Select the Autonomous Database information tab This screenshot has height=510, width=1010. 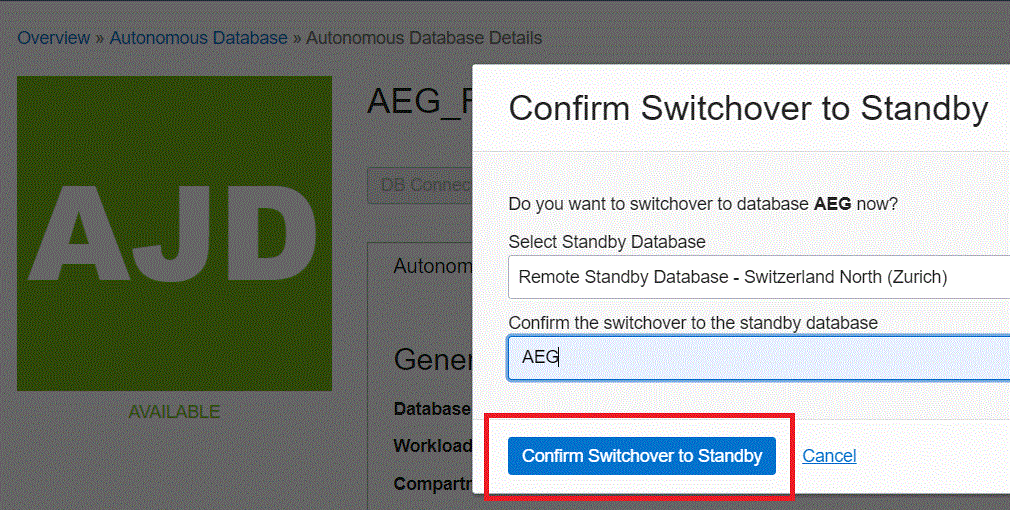(433, 266)
